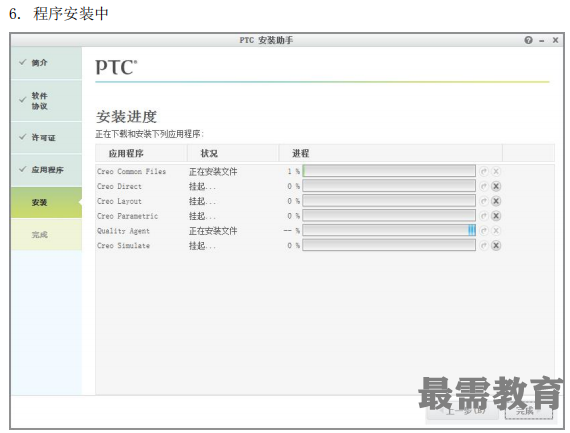Click retry icon for Quality Agent

pos(483,230)
